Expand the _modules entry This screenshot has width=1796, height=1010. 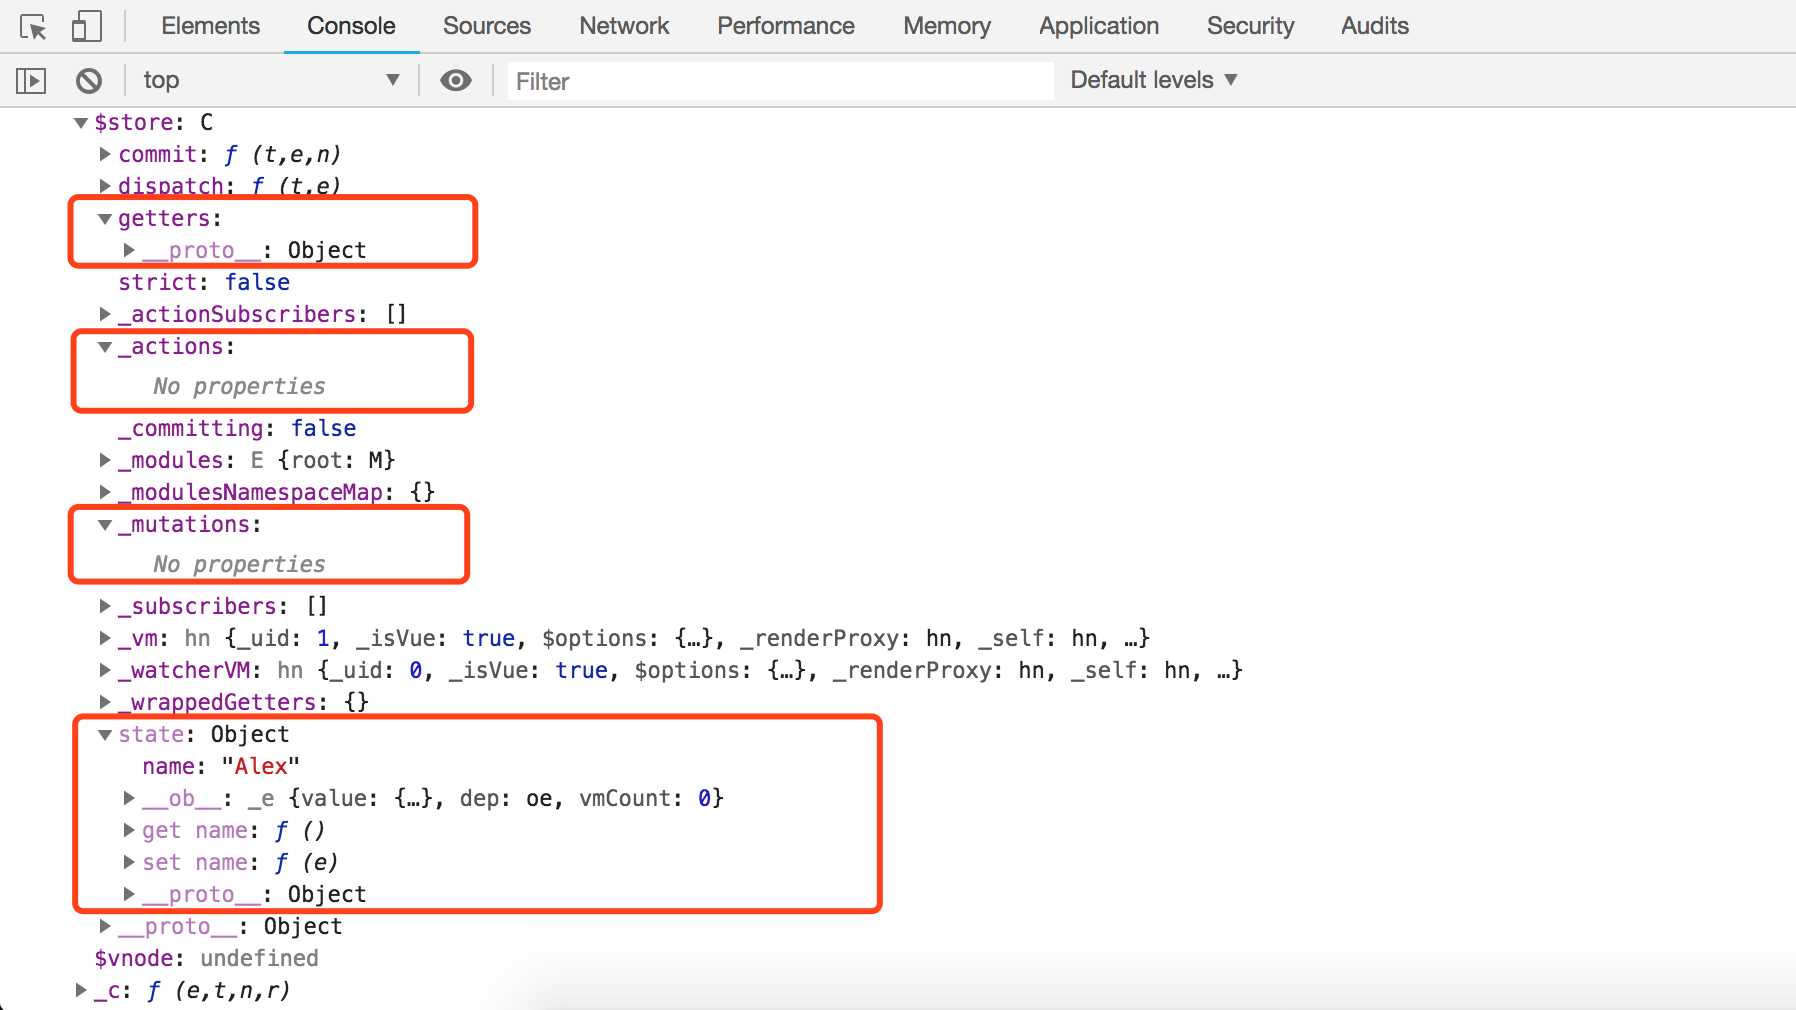(105, 460)
